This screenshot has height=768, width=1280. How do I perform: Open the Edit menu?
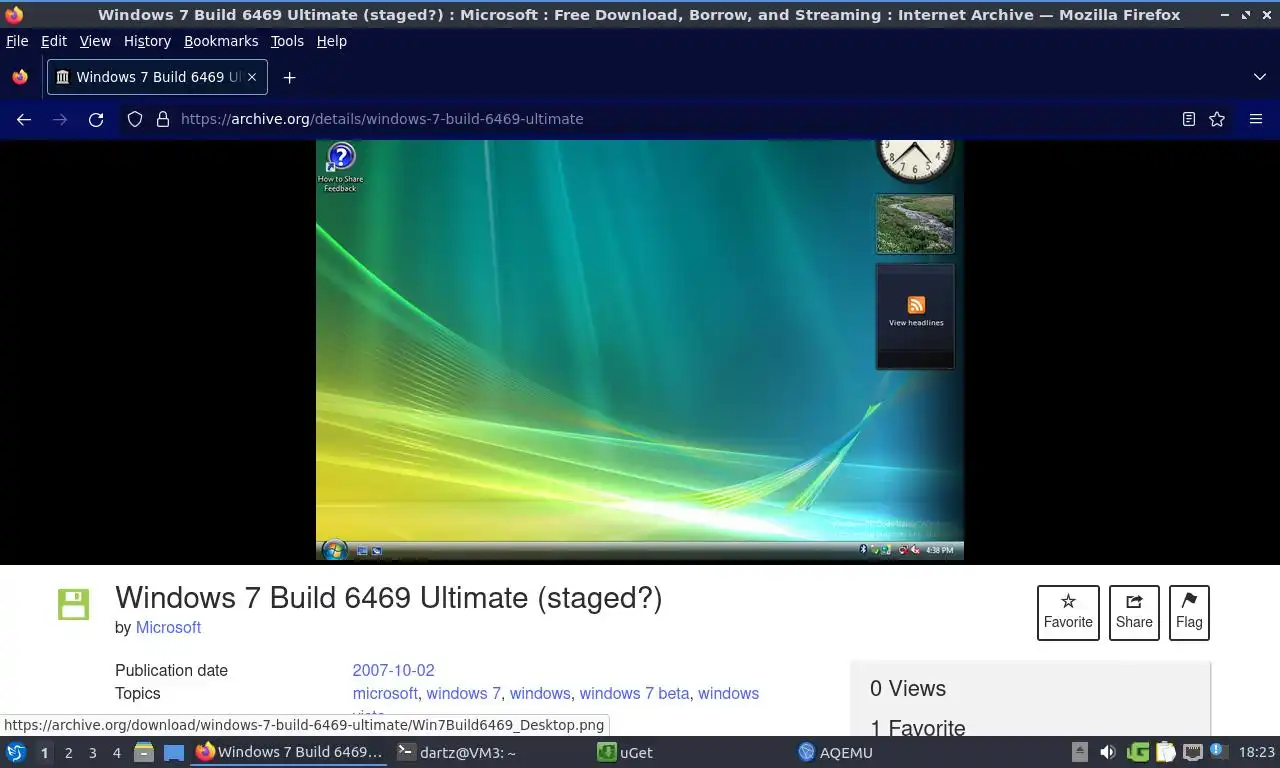[54, 41]
